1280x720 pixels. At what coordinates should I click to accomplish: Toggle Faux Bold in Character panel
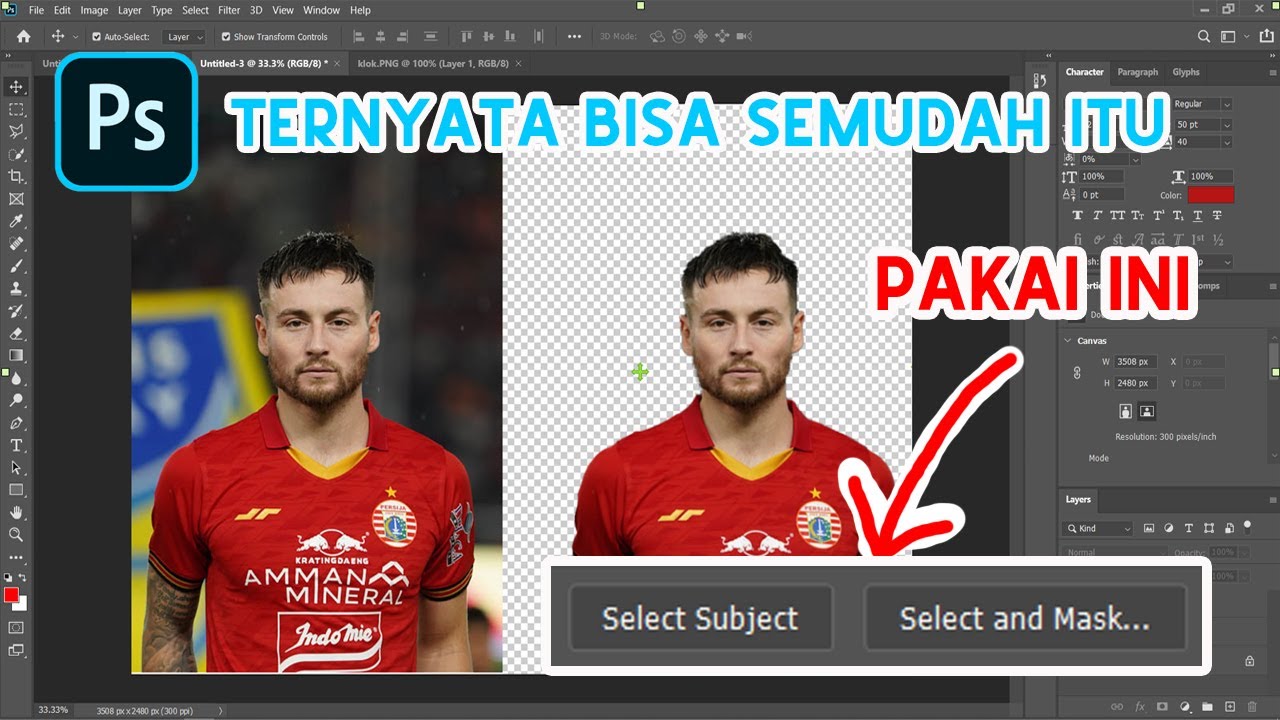[x=1078, y=215]
